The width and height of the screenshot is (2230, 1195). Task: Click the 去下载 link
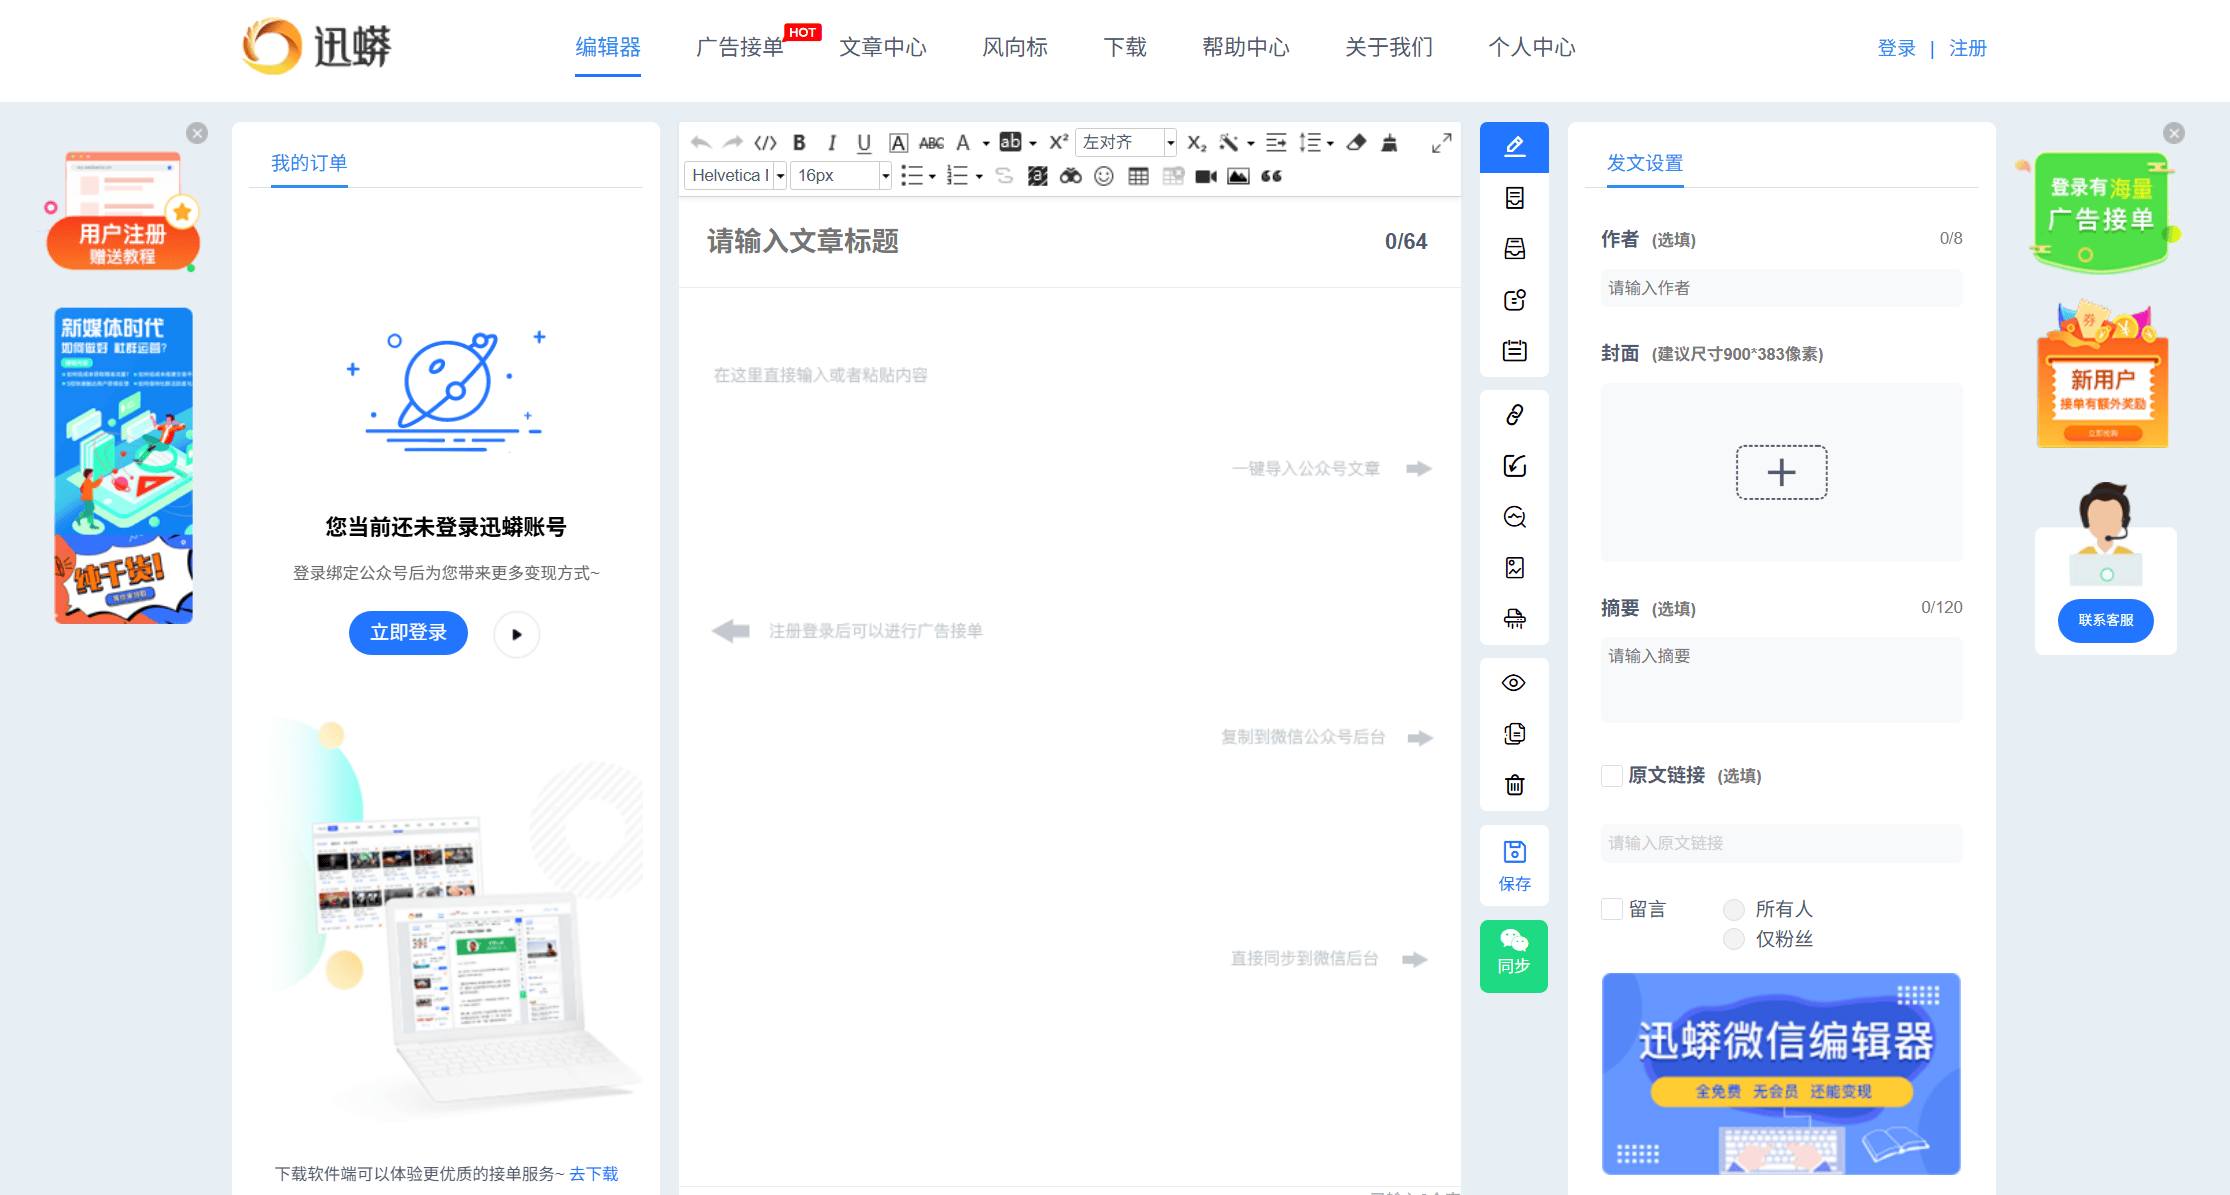594,1174
